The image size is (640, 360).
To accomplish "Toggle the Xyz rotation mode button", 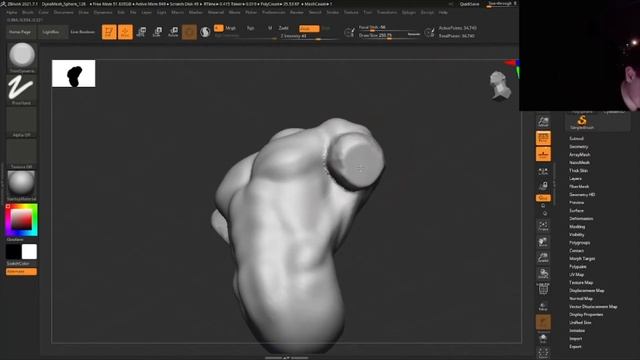I will click(x=543, y=198).
